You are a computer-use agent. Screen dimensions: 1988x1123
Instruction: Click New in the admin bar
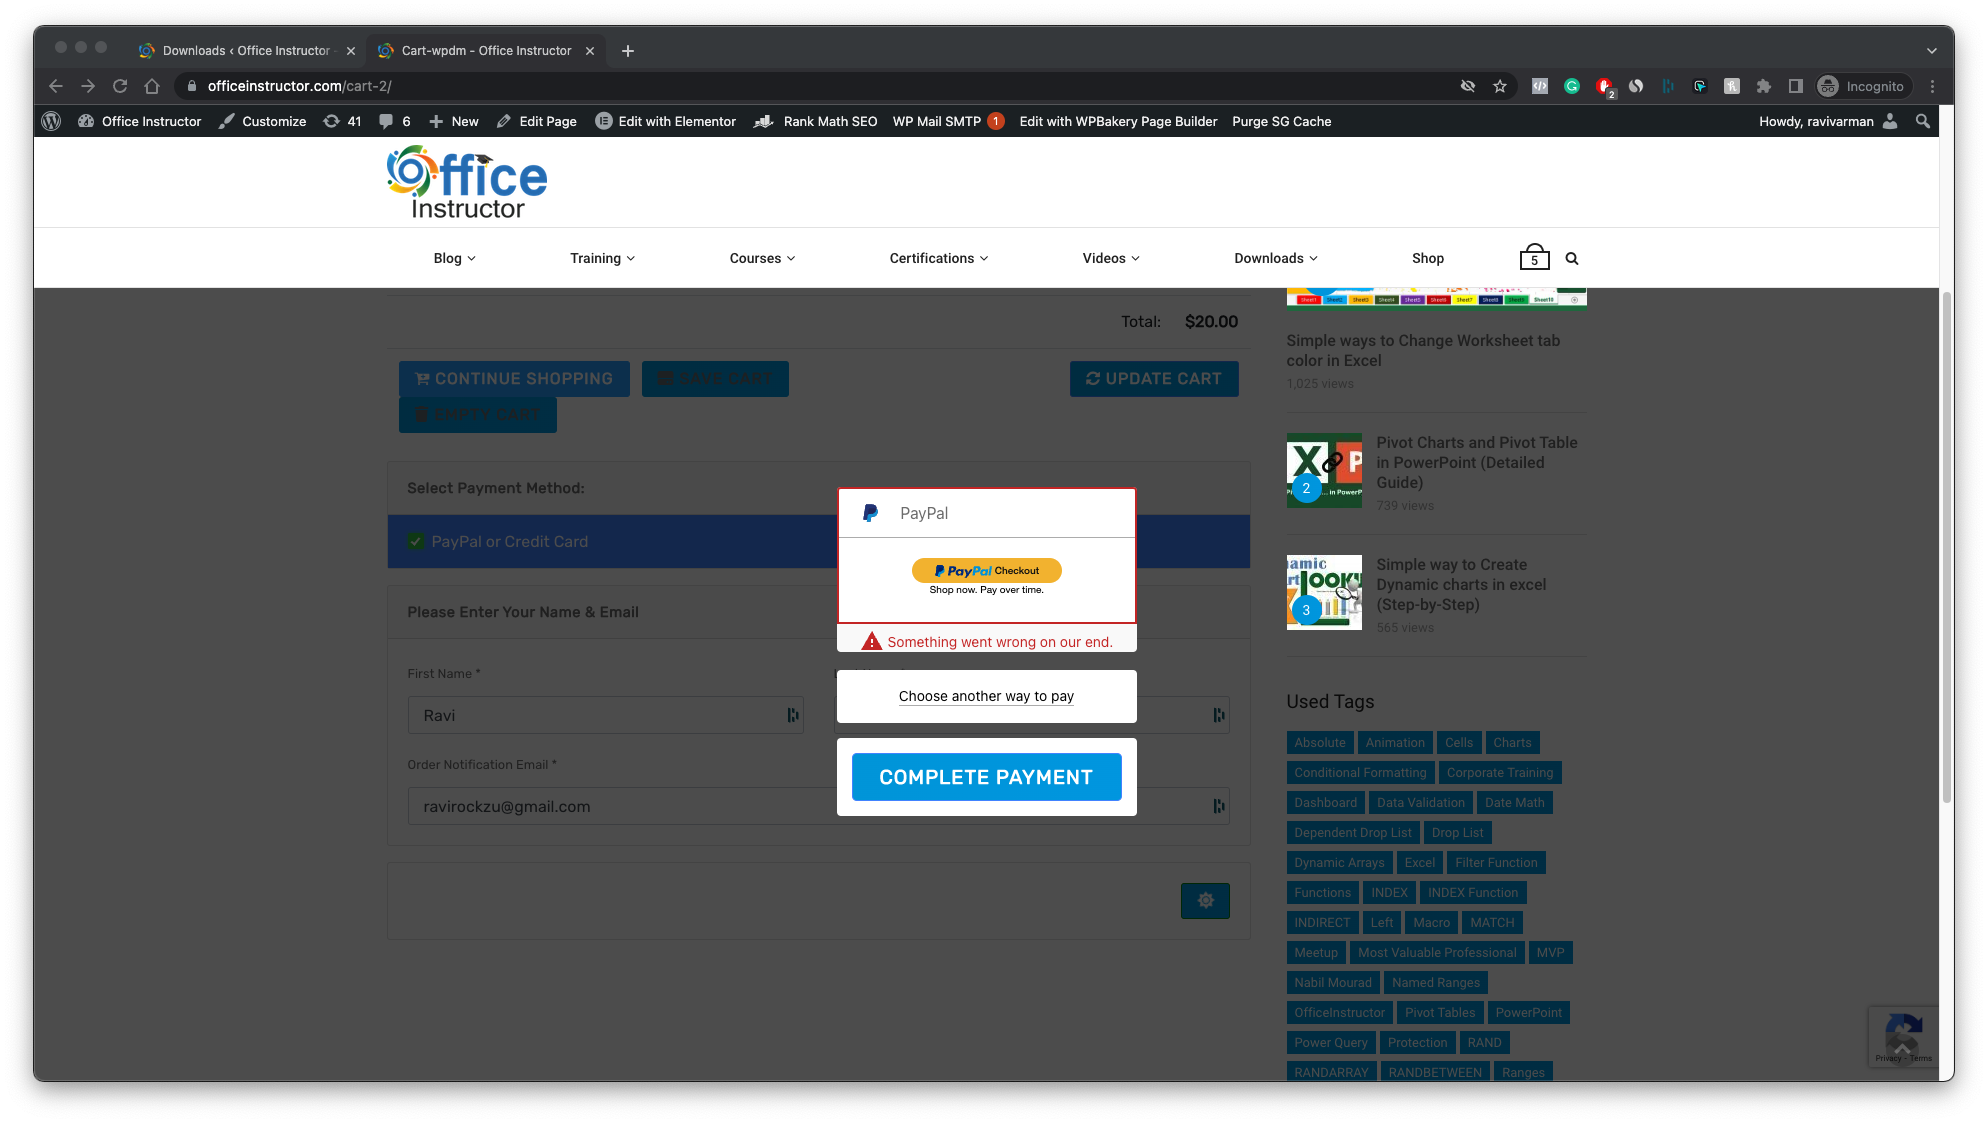[454, 121]
